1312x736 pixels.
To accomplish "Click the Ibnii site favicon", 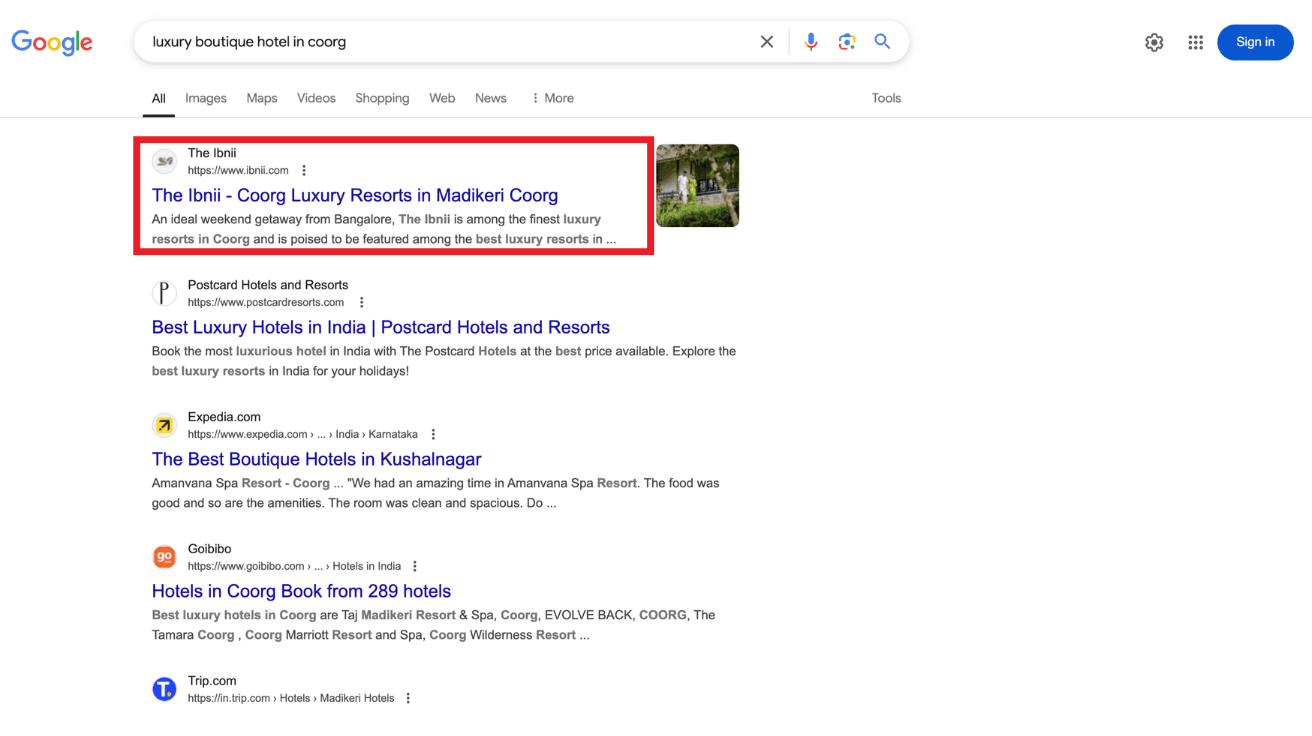I will coord(164,161).
